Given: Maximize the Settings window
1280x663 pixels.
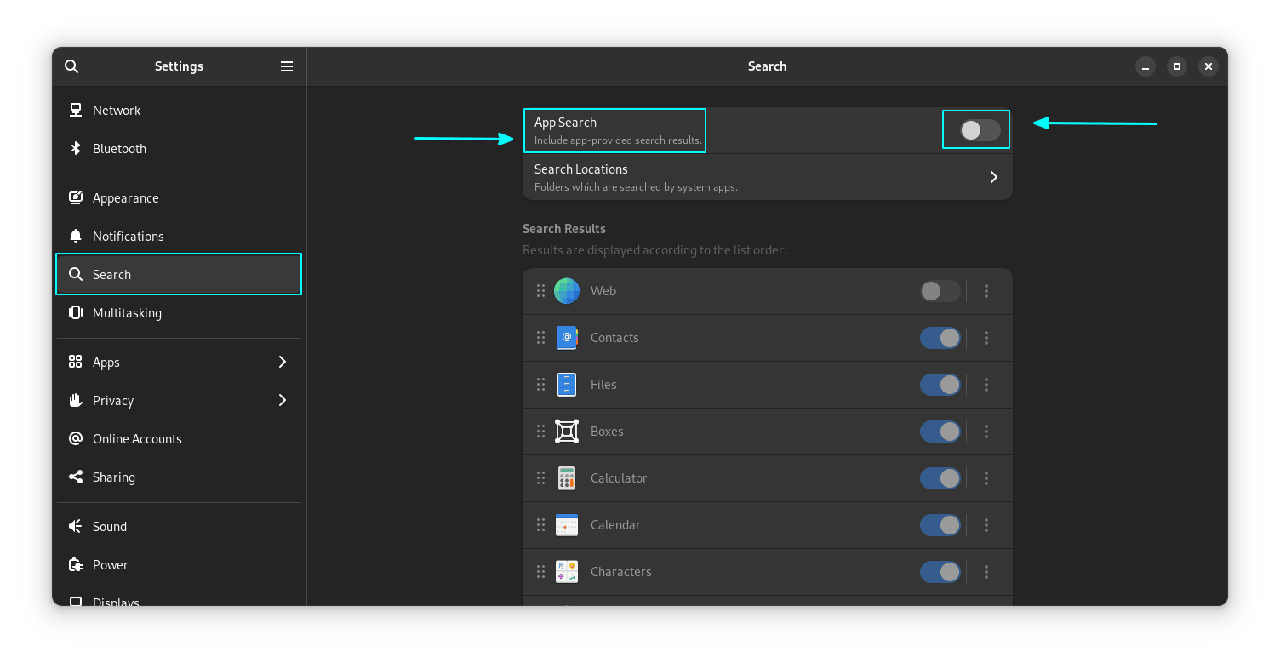Looking at the screenshot, I should (1177, 66).
